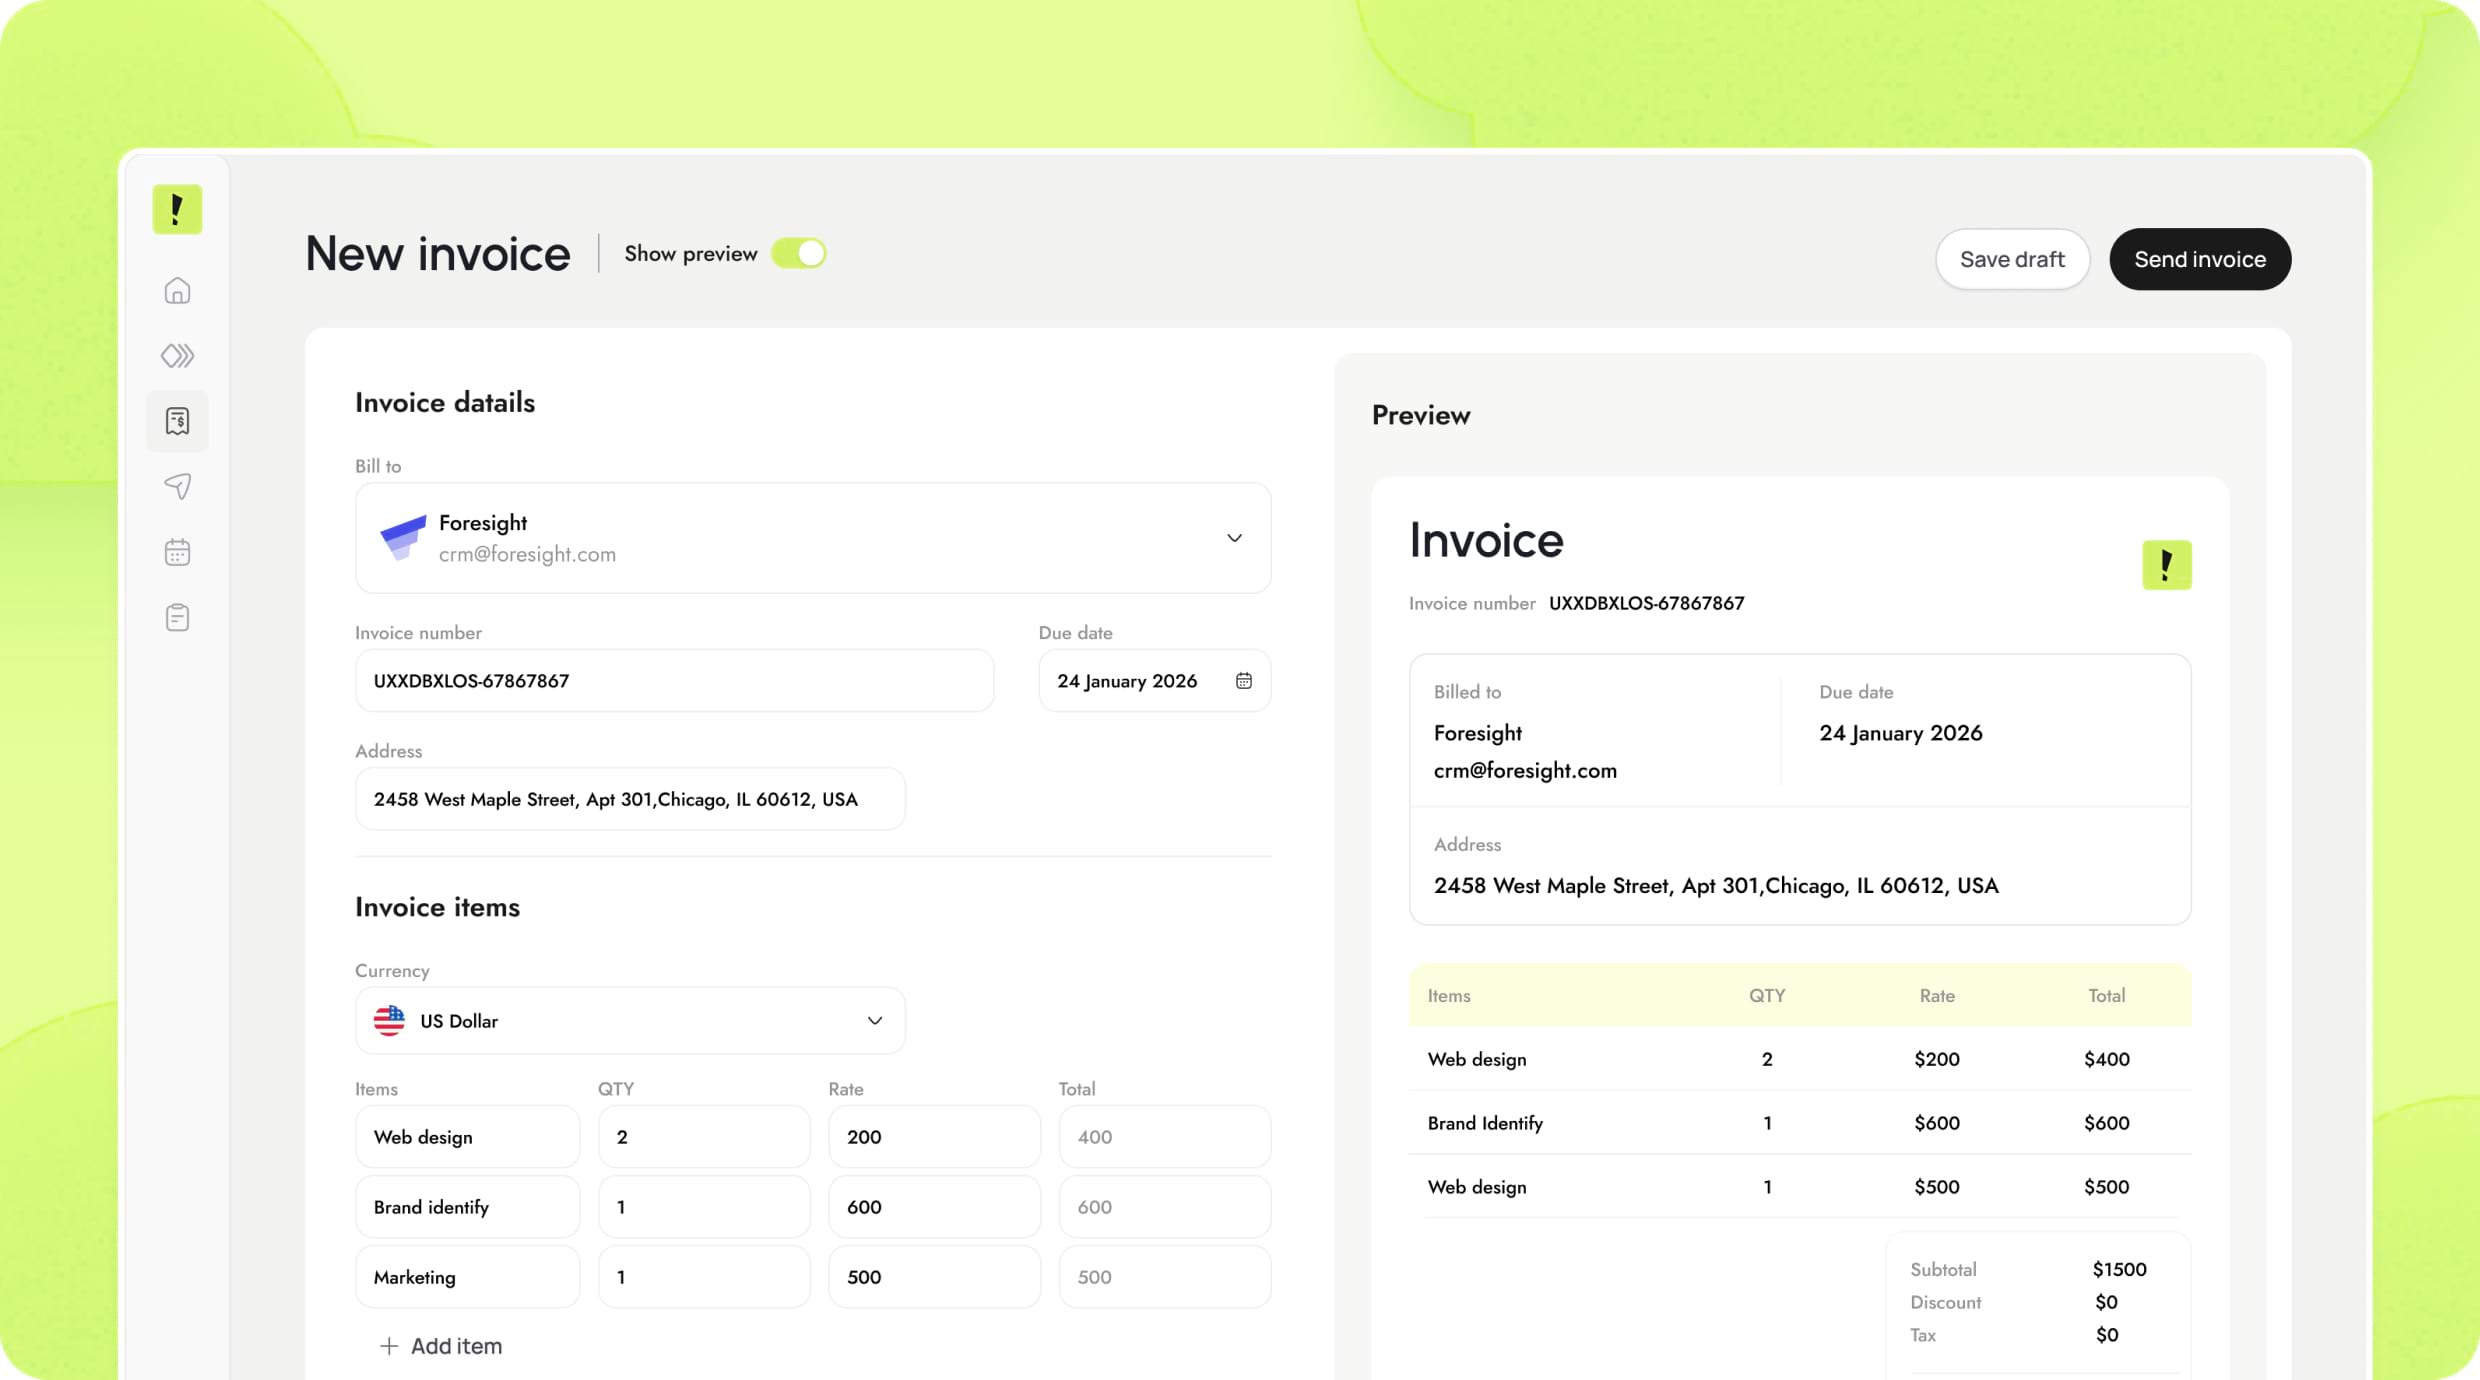The width and height of the screenshot is (2480, 1380).
Task: Click the Total field showing 400
Action: [x=1165, y=1137]
